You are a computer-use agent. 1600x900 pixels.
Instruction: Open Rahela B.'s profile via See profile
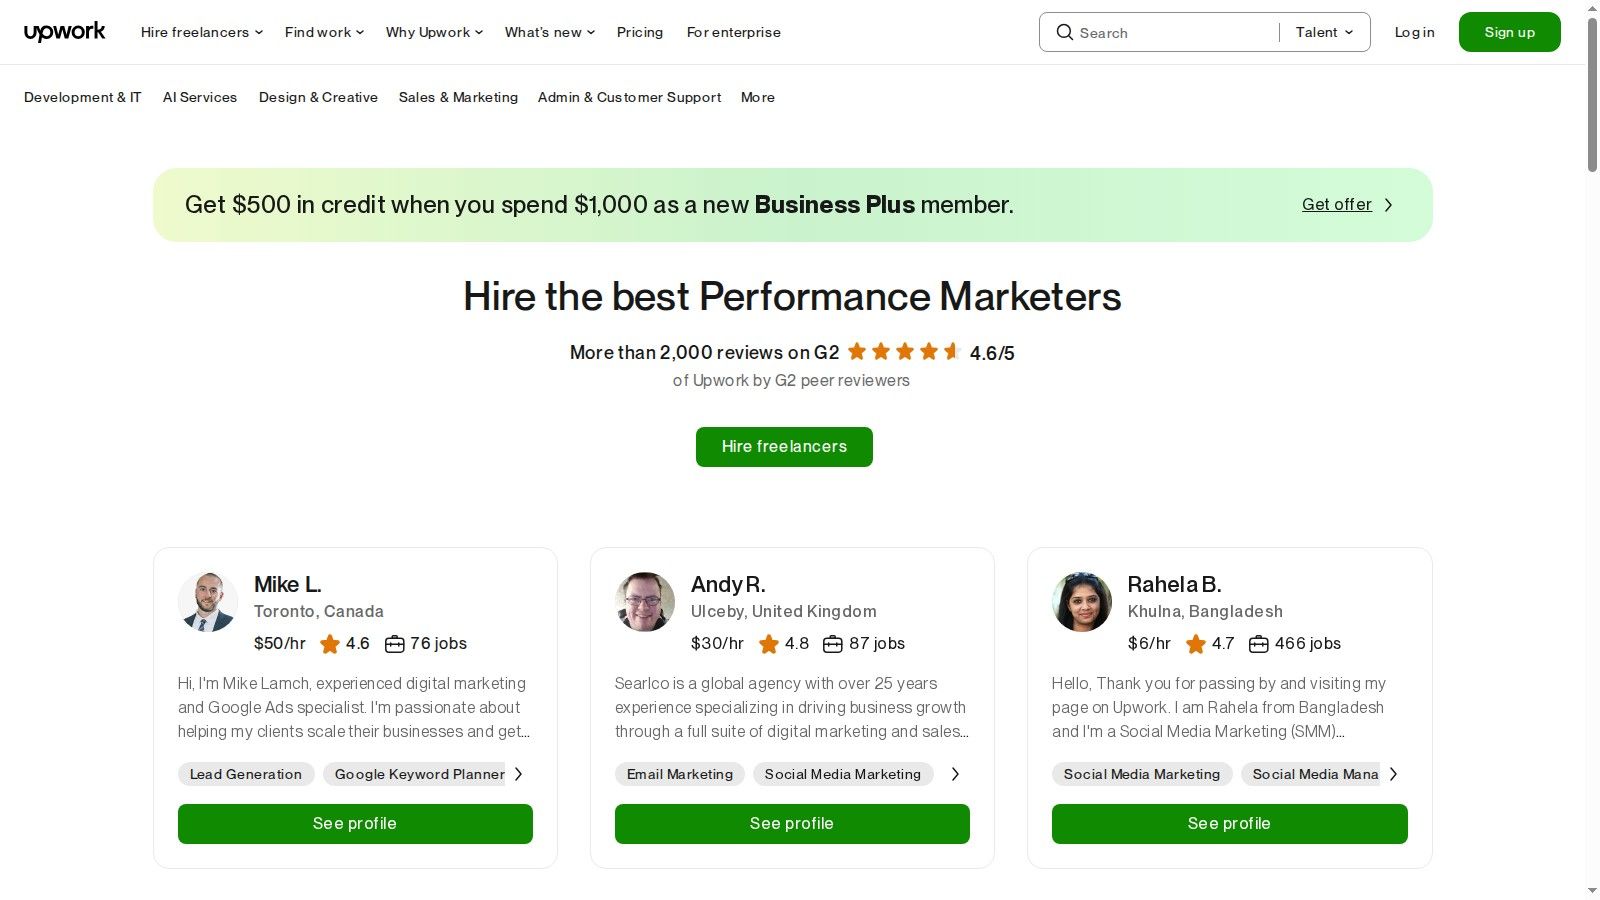pos(1229,823)
